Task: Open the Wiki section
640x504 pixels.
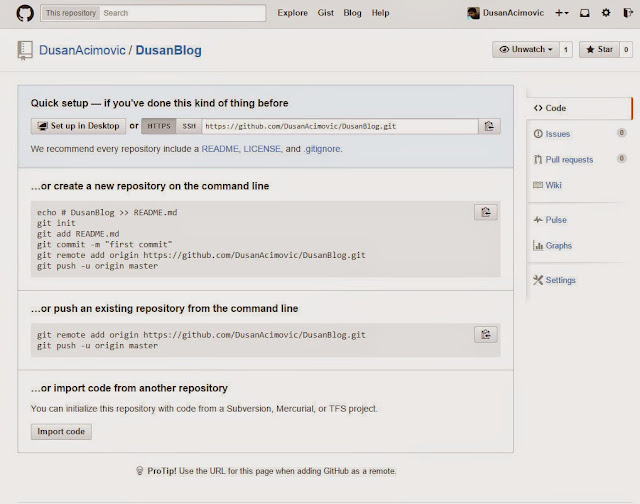Action: click(x=548, y=185)
